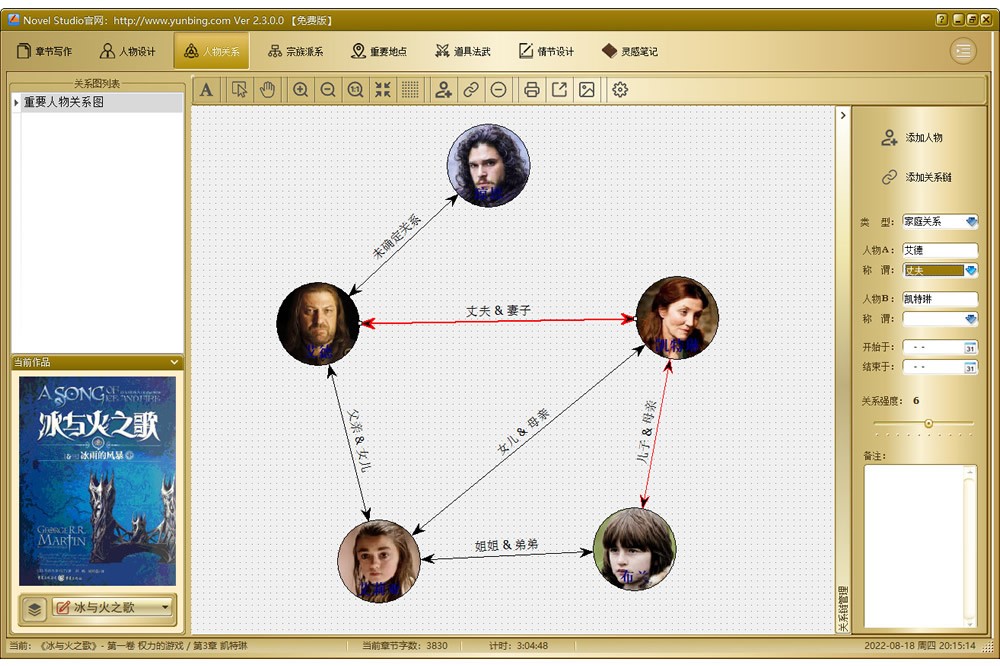Click the 冰与火之歌 book cover thumbnail

[x=97, y=481]
